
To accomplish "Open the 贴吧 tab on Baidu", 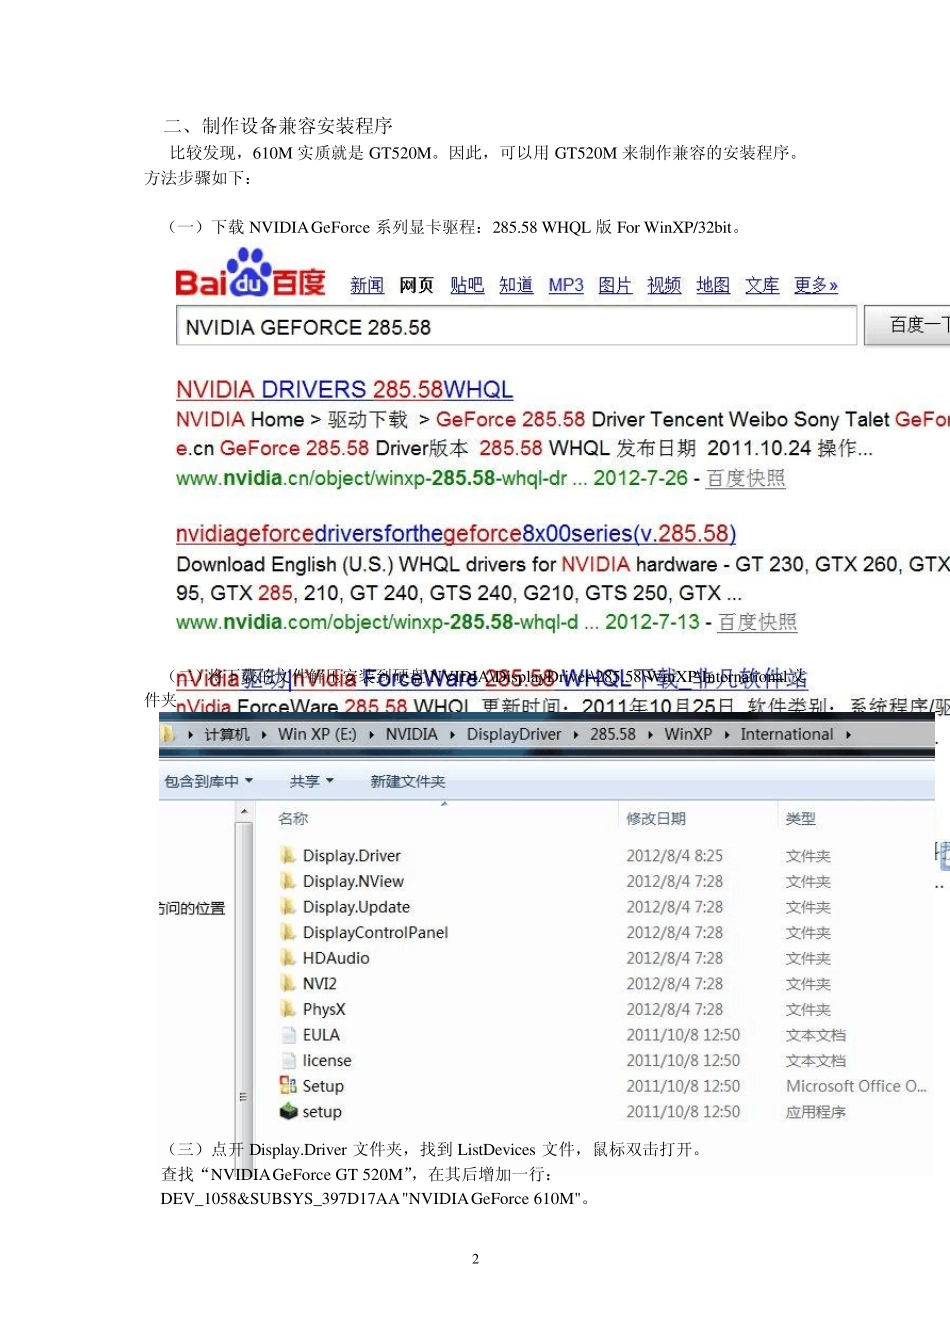I will click(467, 285).
